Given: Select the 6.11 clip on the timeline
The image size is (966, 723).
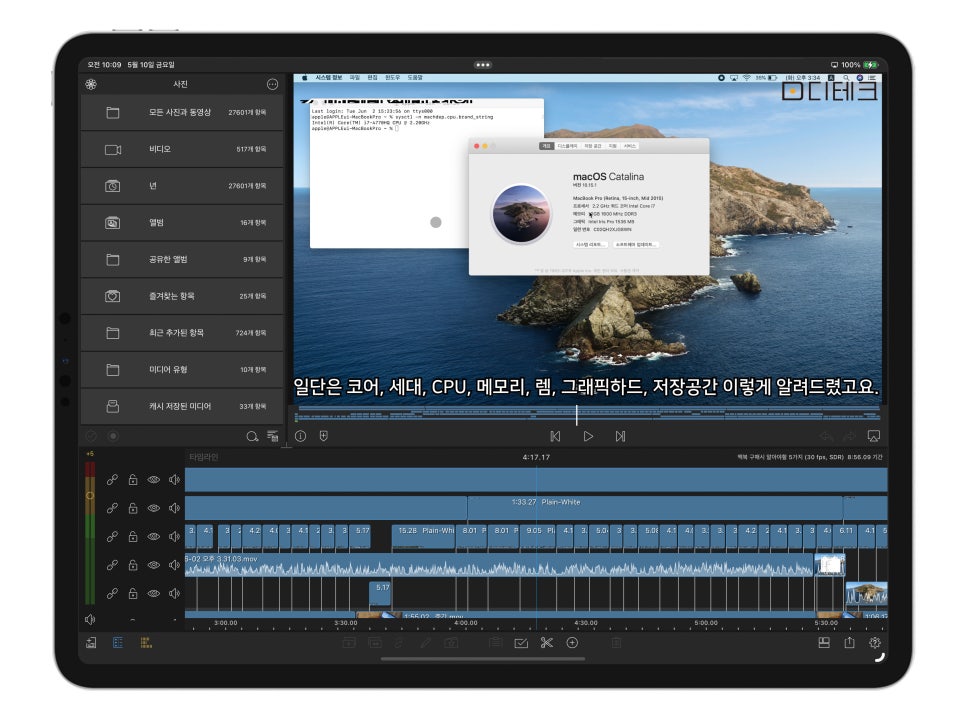Looking at the screenshot, I should point(846,536).
